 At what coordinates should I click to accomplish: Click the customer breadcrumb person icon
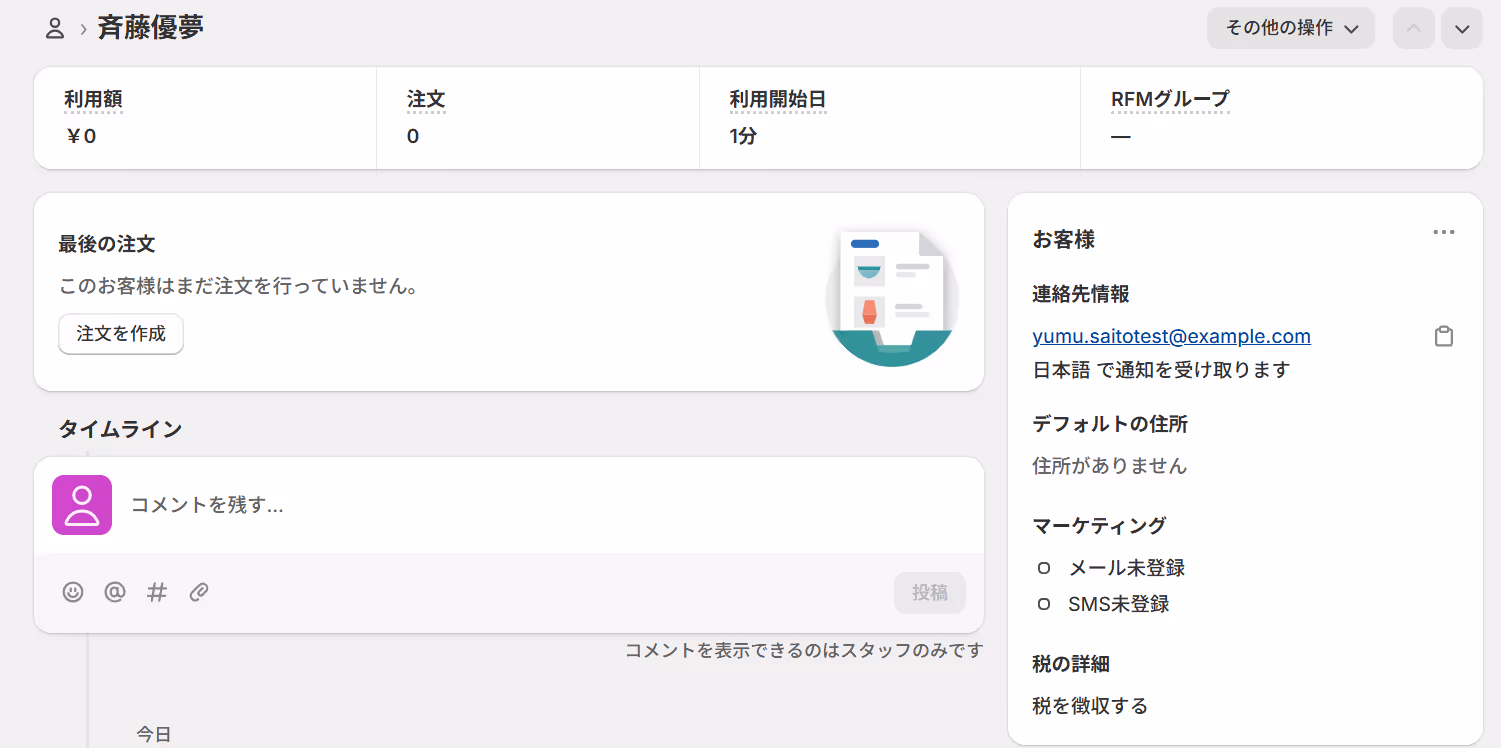[x=55, y=28]
